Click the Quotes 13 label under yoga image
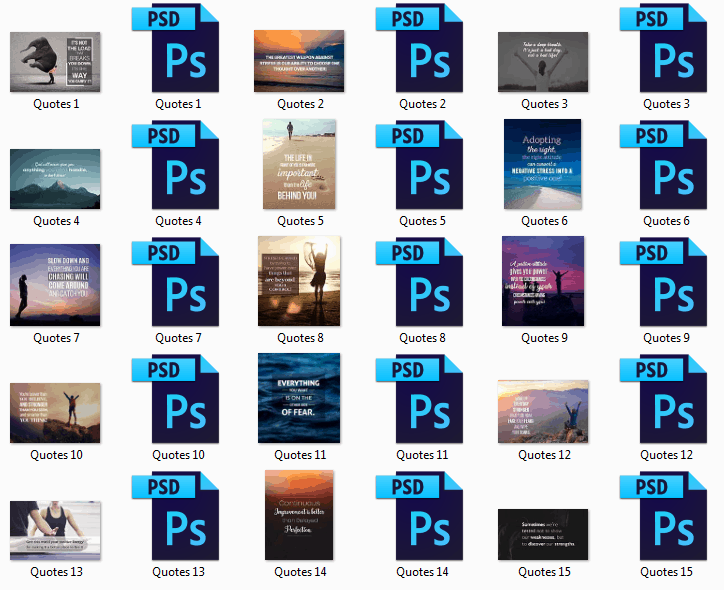 [x=56, y=572]
